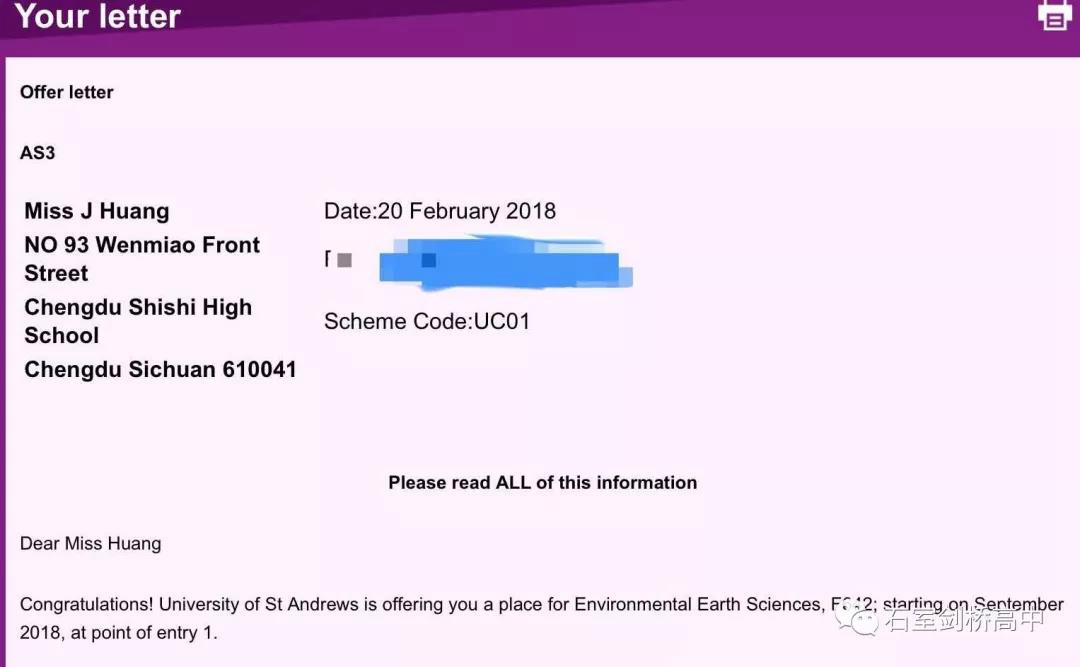Click the word "Congratulations!" in the letter
1080x667 pixels.
point(87,605)
